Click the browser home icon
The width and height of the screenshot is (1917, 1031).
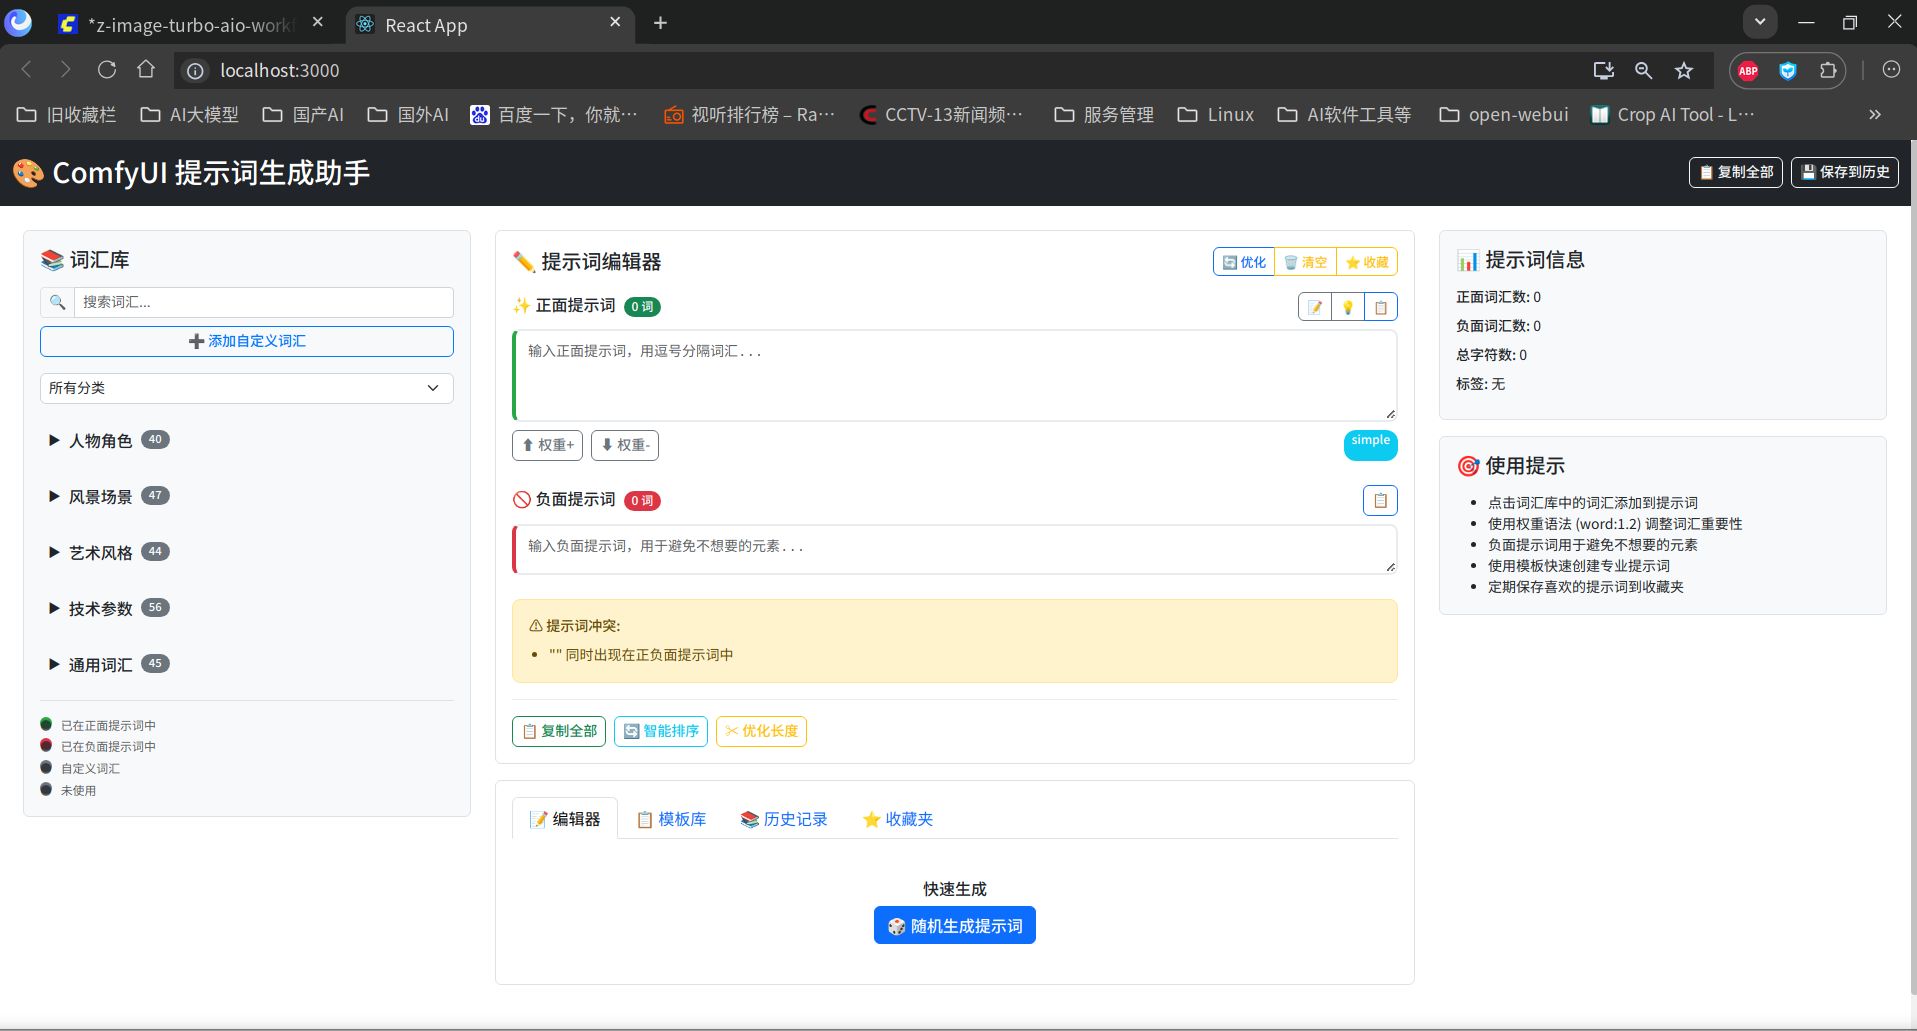(x=146, y=70)
